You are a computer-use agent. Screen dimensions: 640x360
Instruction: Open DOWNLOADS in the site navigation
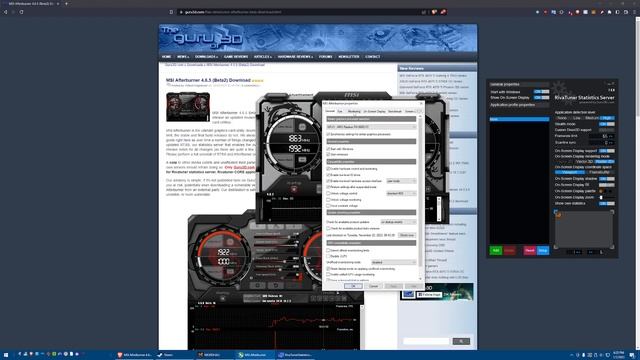pyautogui.click(x=206, y=57)
